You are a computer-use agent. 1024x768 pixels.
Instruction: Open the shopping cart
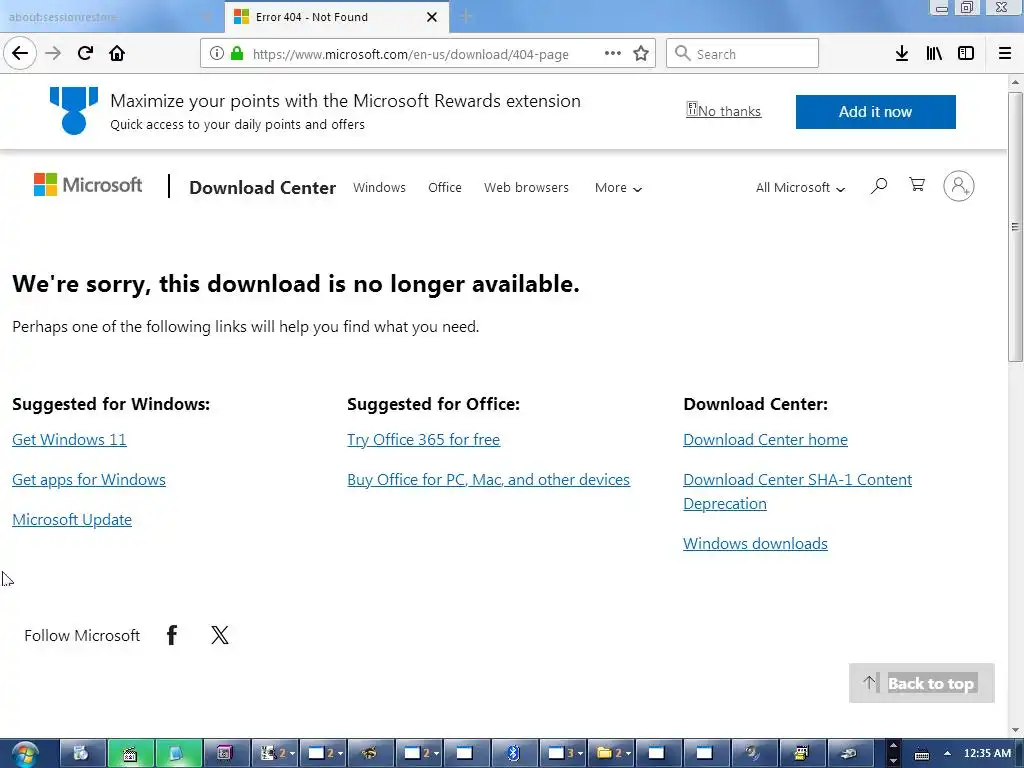click(x=917, y=185)
